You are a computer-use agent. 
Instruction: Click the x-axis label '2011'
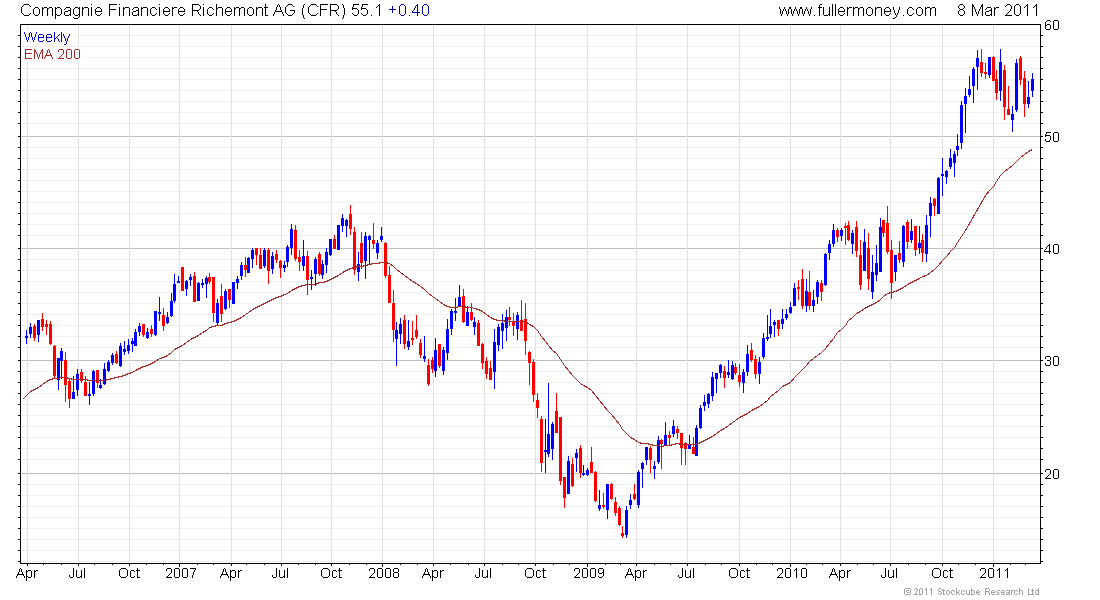pos(994,573)
